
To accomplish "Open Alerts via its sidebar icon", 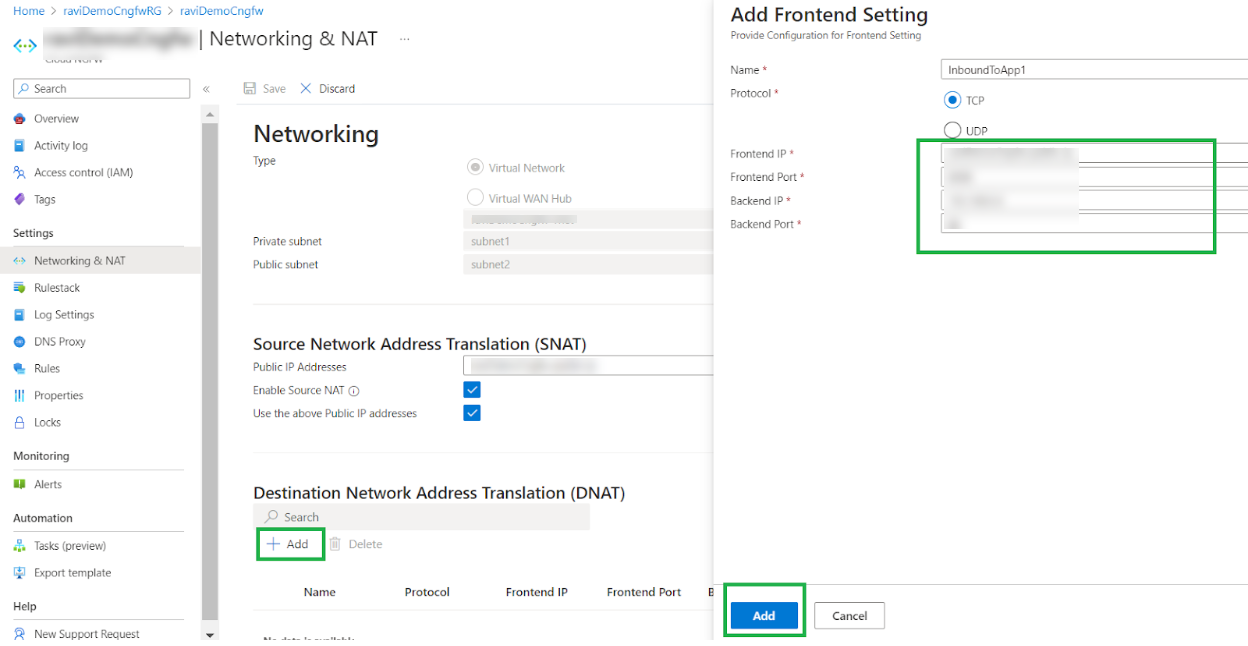I will (19, 485).
